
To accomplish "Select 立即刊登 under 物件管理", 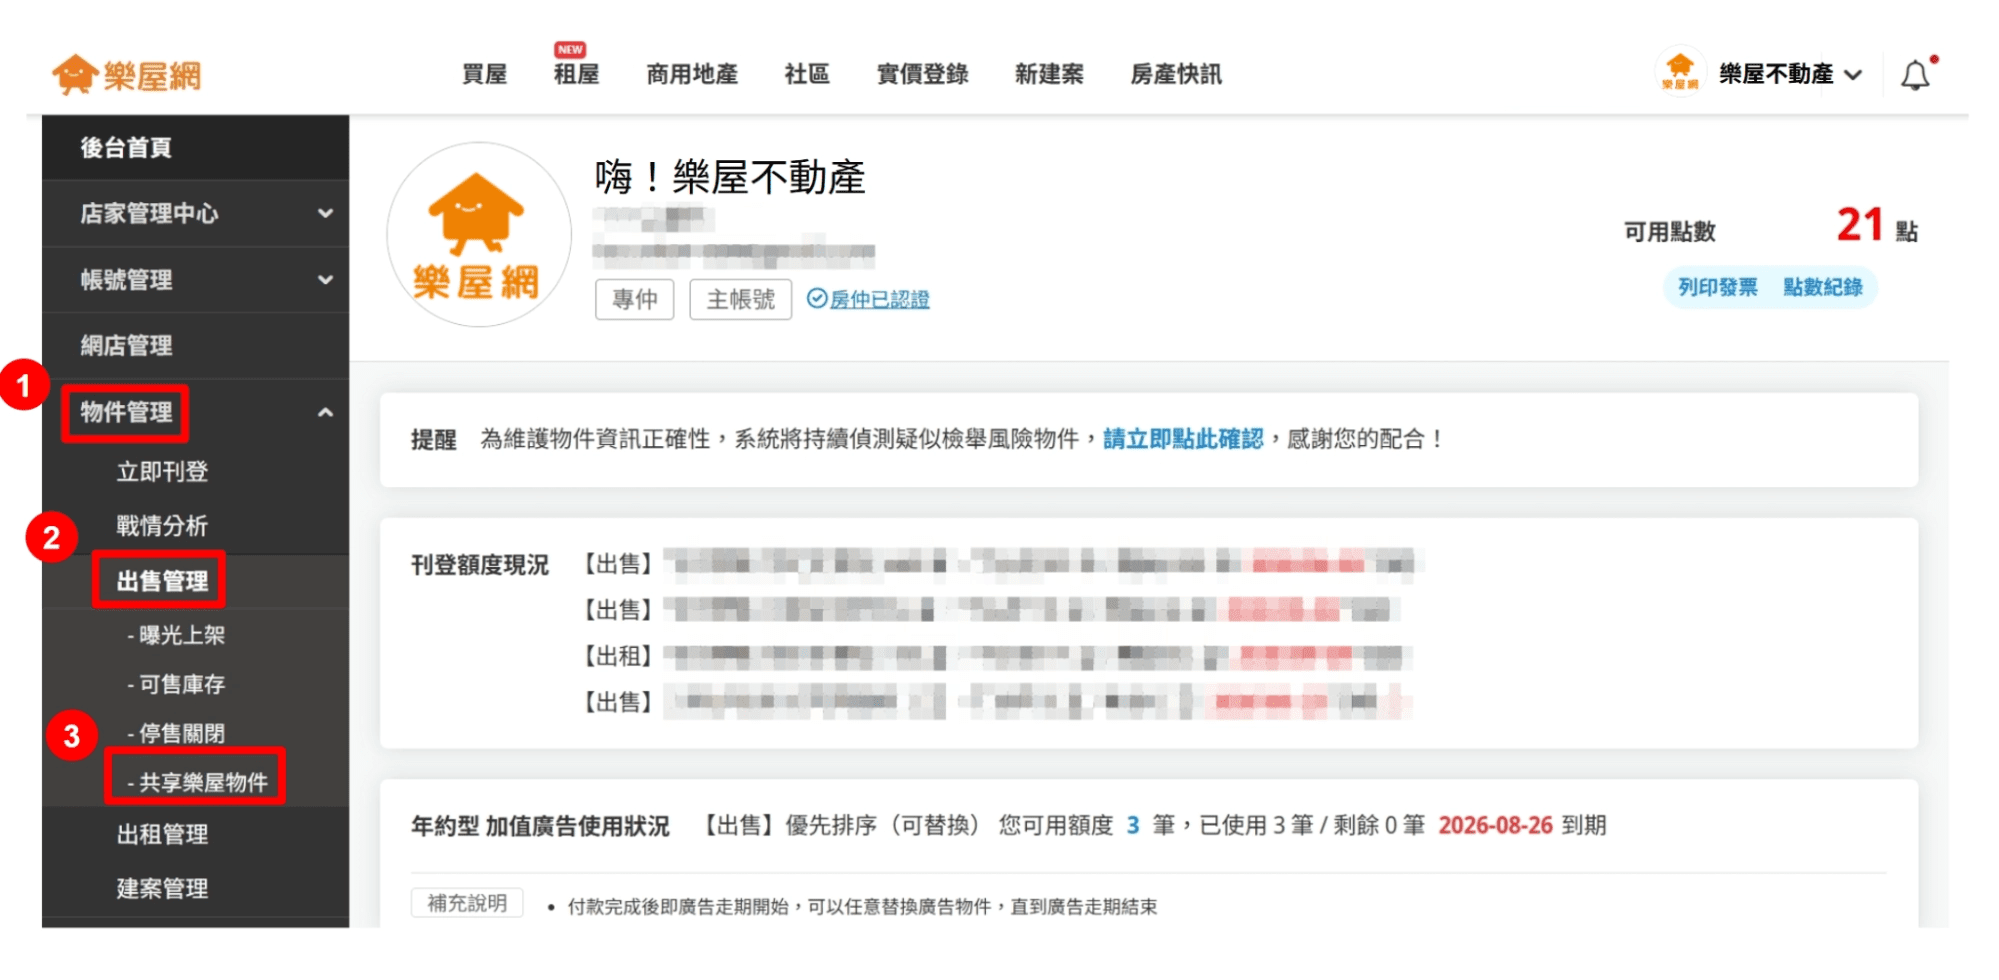I will (x=162, y=472).
